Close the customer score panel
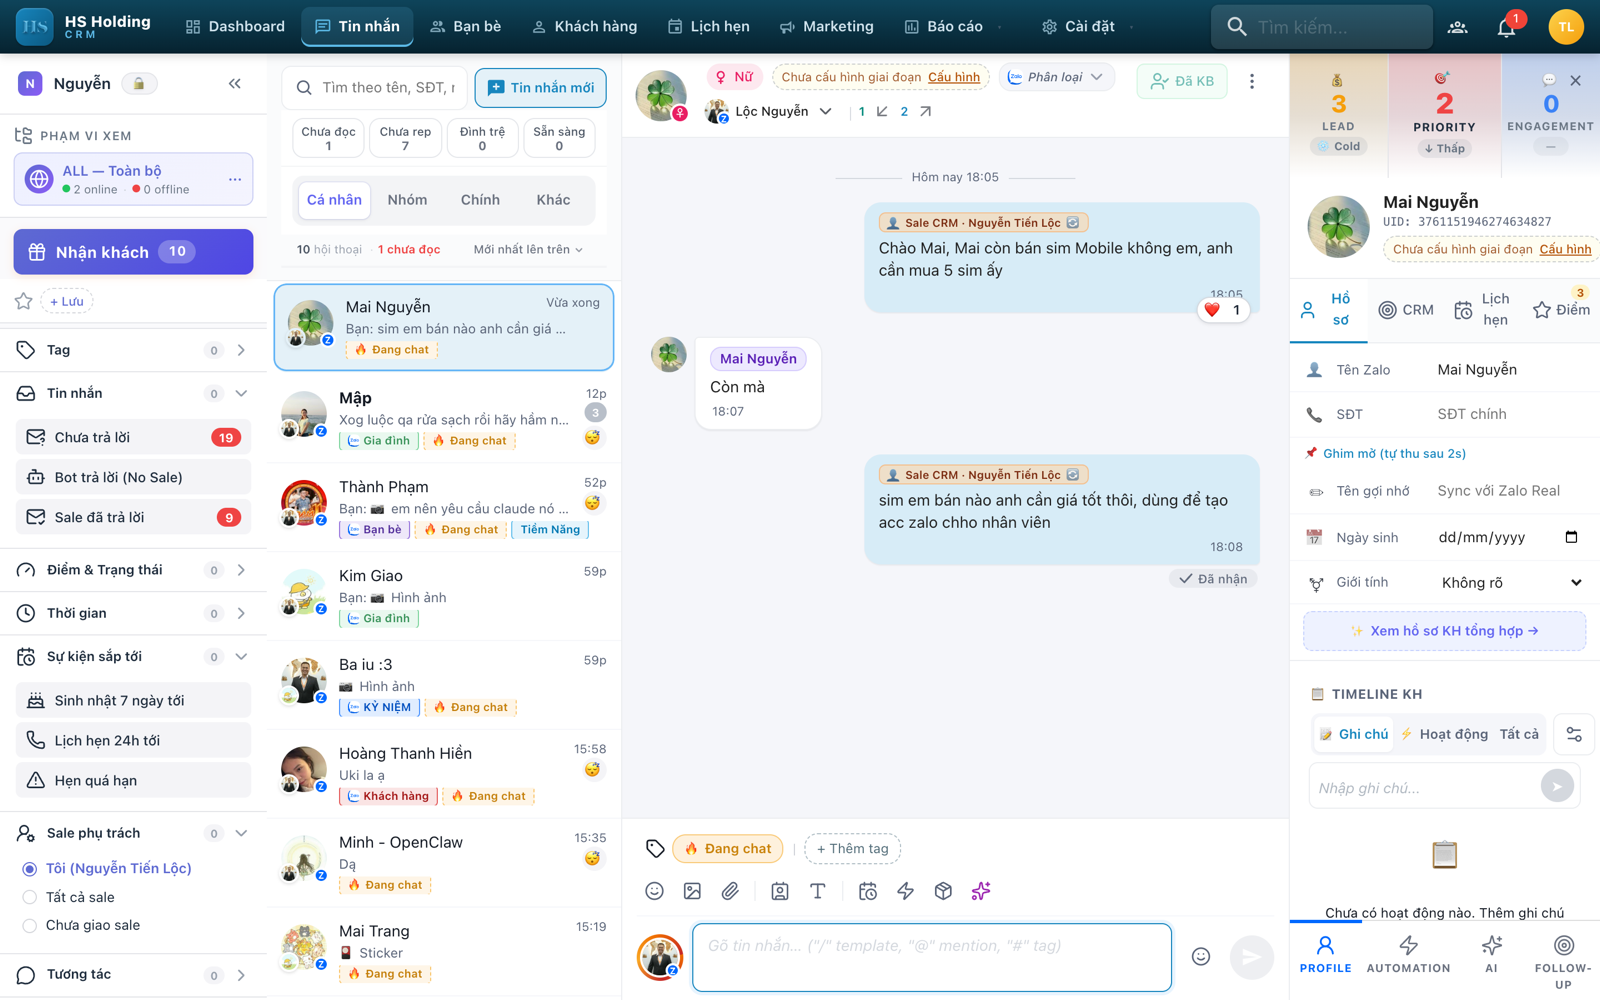The width and height of the screenshot is (1600, 1000). pyautogui.click(x=1576, y=80)
